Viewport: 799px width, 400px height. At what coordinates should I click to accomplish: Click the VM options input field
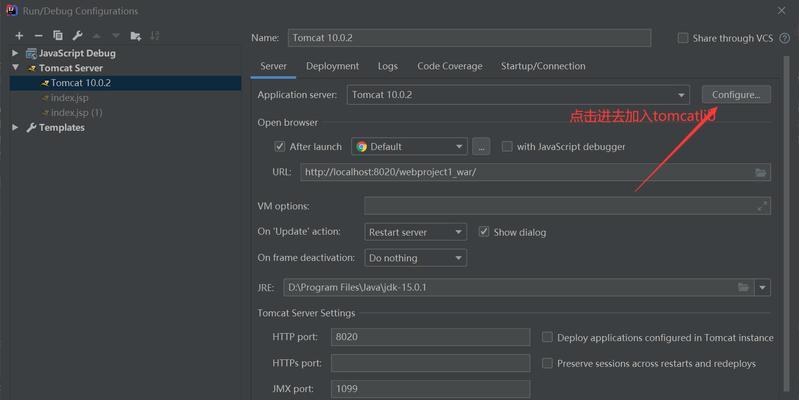tap(567, 206)
